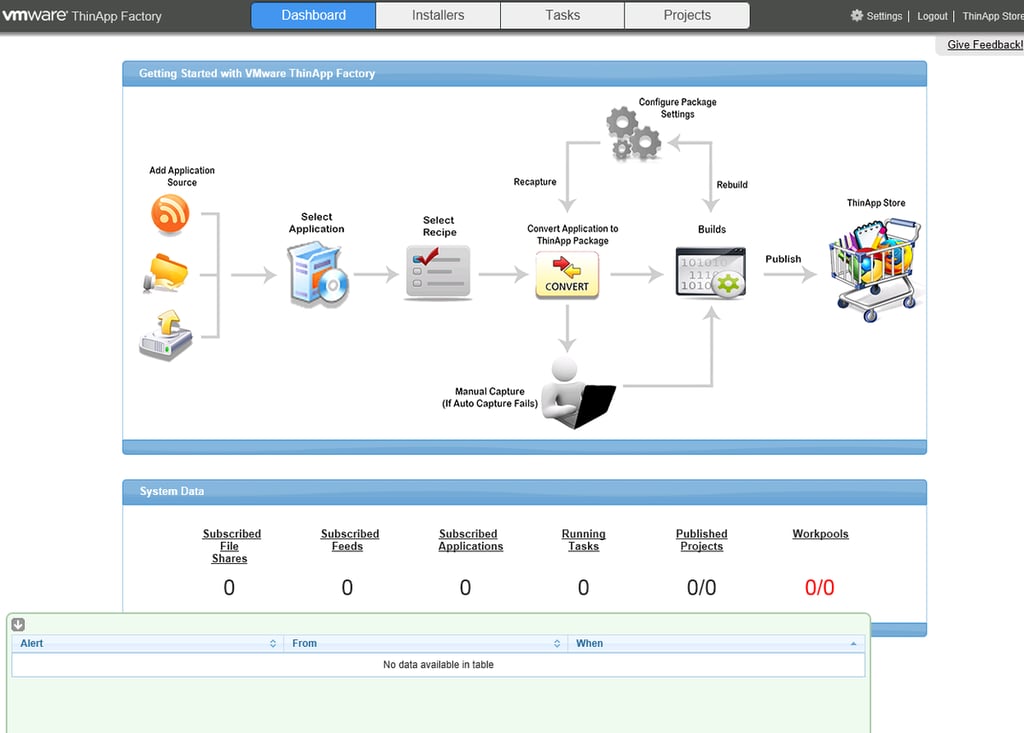
Task: Open the Settings link
Action: click(x=884, y=16)
